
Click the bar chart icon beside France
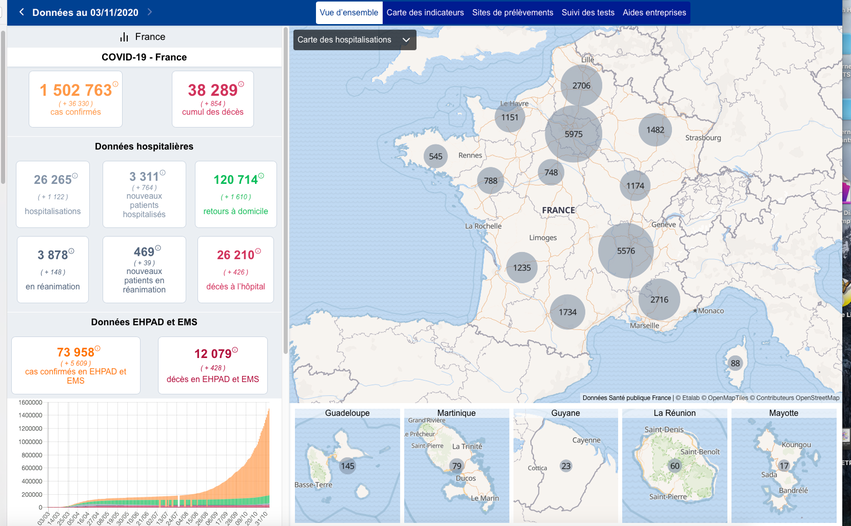[x=124, y=37]
